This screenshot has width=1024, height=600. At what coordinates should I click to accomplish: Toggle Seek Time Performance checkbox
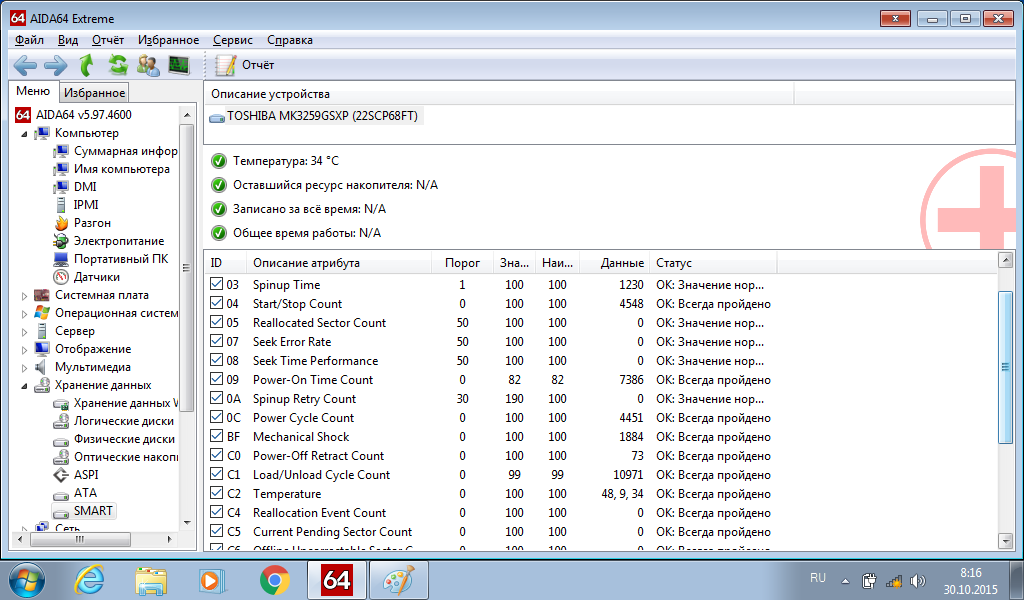216,360
